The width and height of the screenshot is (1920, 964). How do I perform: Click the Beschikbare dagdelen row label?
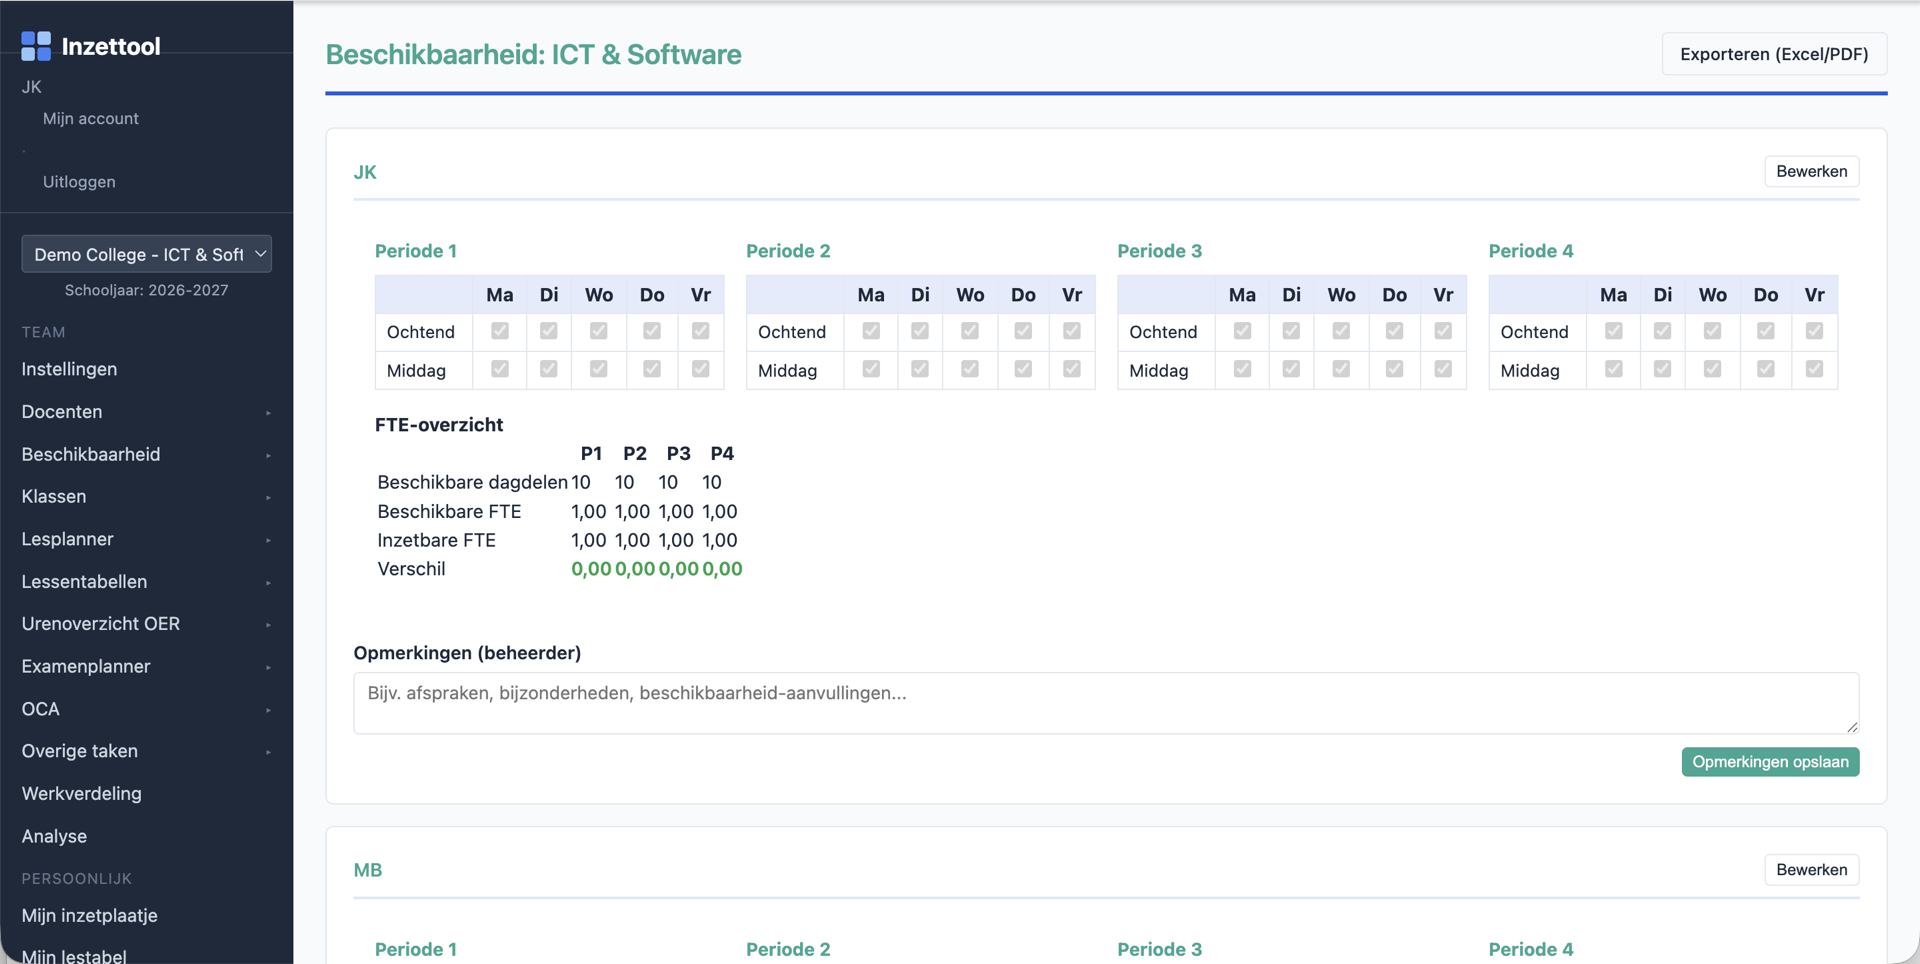tap(473, 482)
